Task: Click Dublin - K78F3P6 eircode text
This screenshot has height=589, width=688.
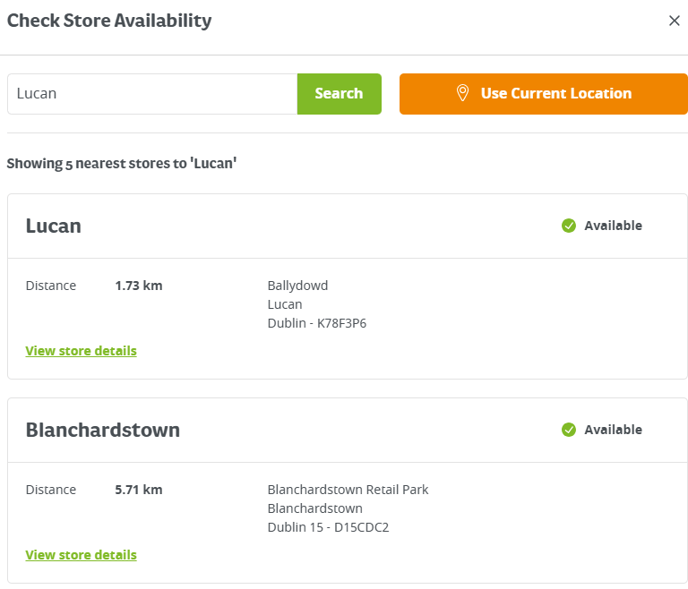Action: [317, 323]
